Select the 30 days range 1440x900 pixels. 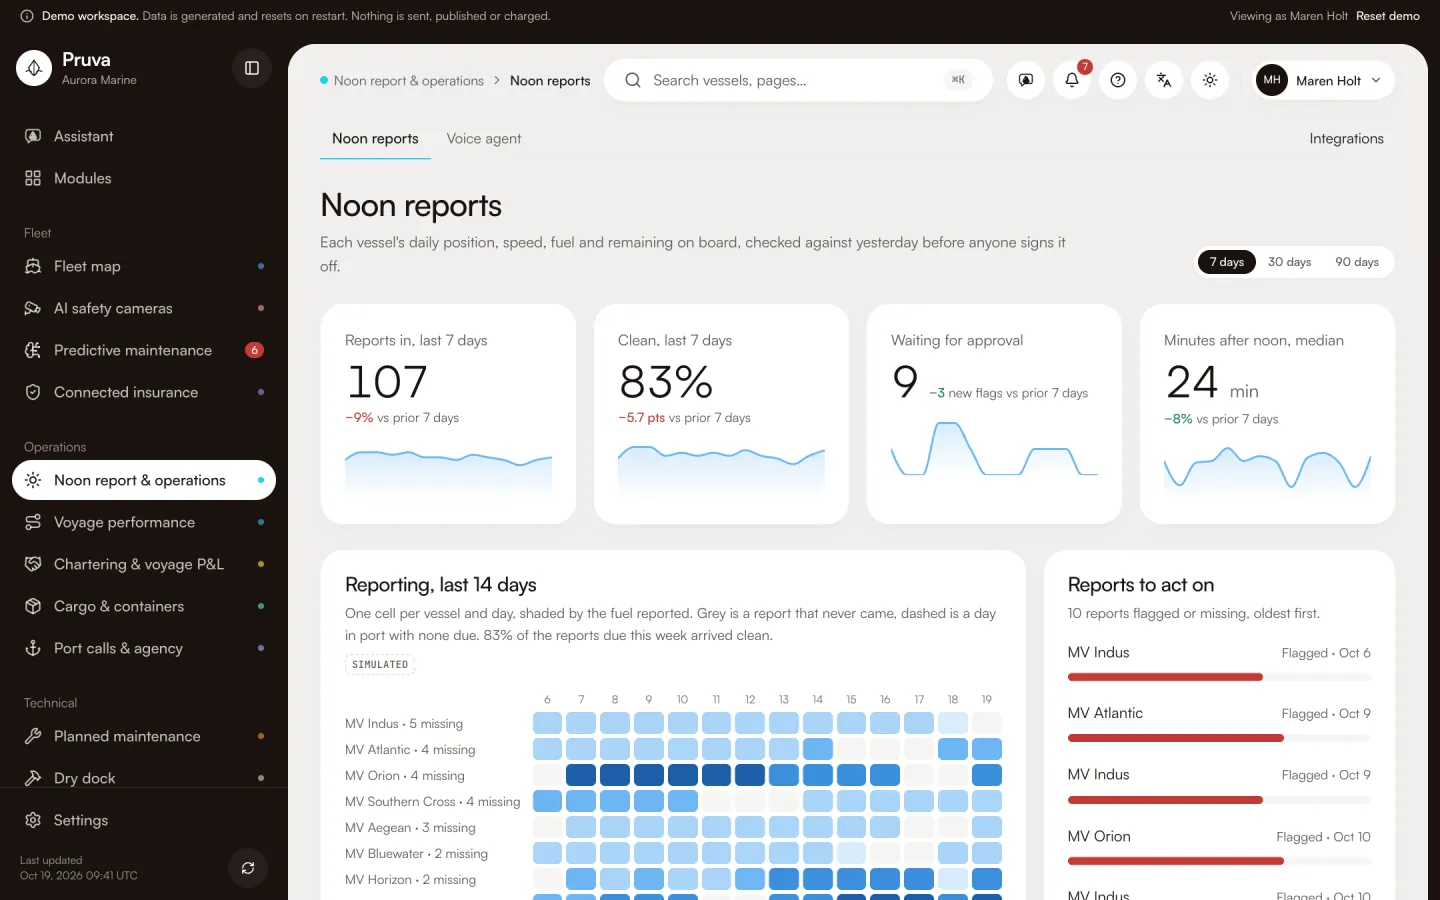[1289, 262]
